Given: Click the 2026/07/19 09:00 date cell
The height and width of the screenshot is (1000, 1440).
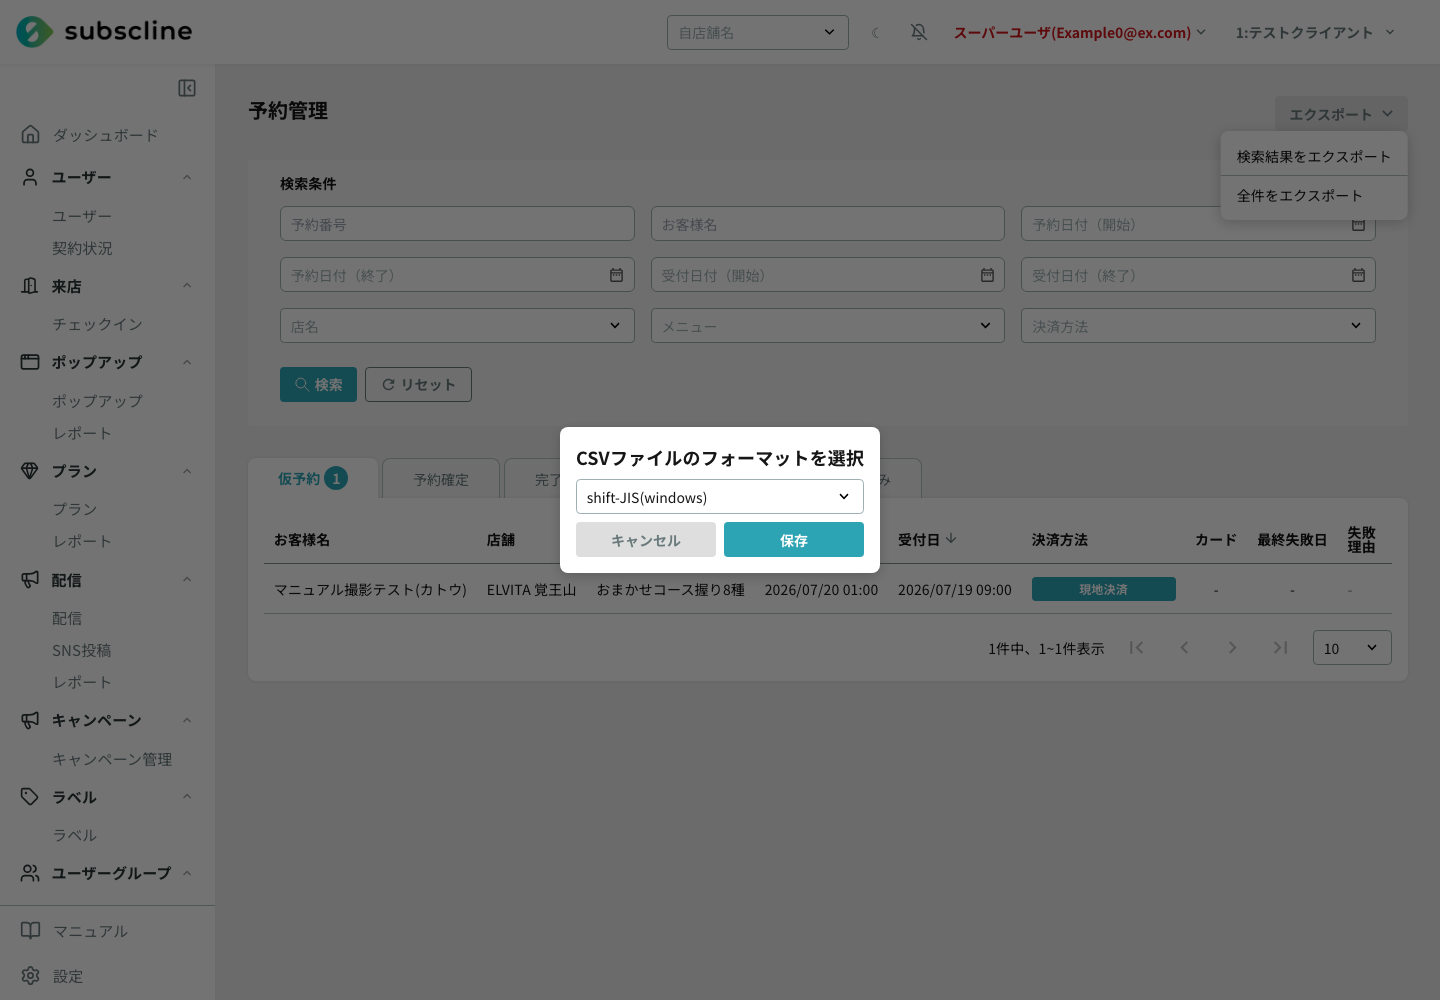Looking at the screenshot, I should 955,590.
